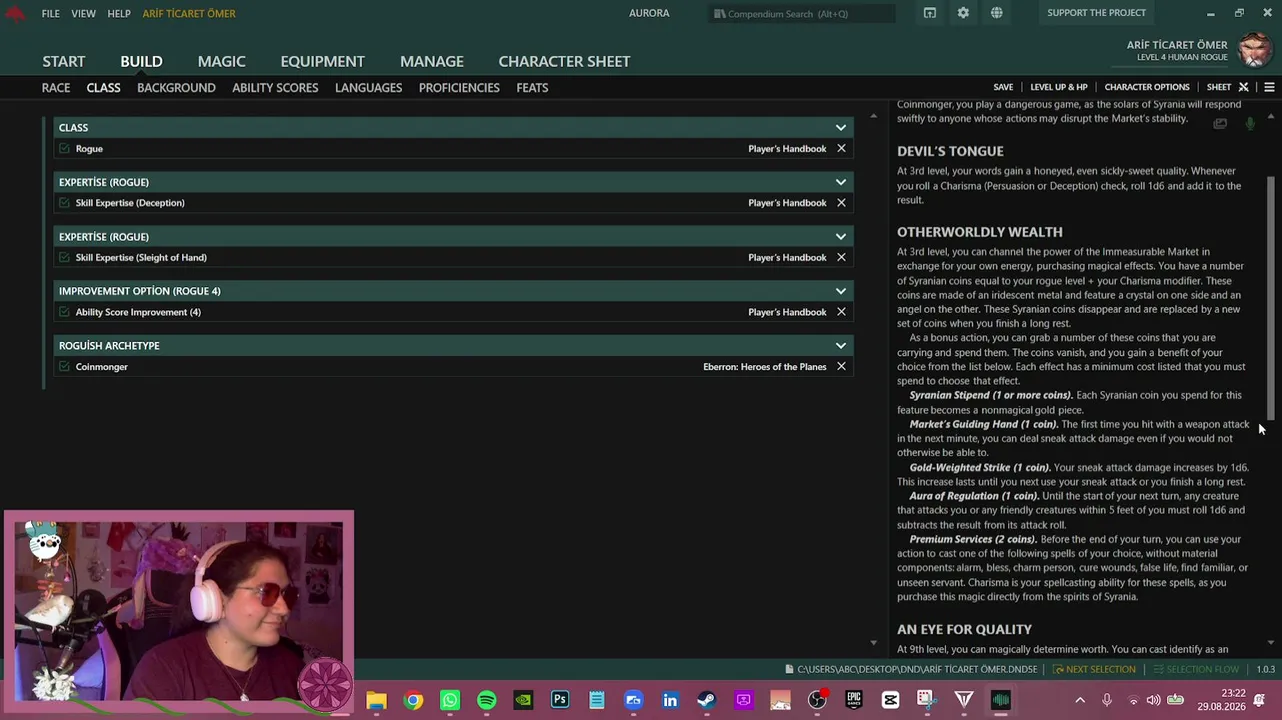This screenshot has width=1282, height=720.
Task: Toggle Ability Score Improvement (4) checkbox
Action: pyautogui.click(x=65, y=312)
